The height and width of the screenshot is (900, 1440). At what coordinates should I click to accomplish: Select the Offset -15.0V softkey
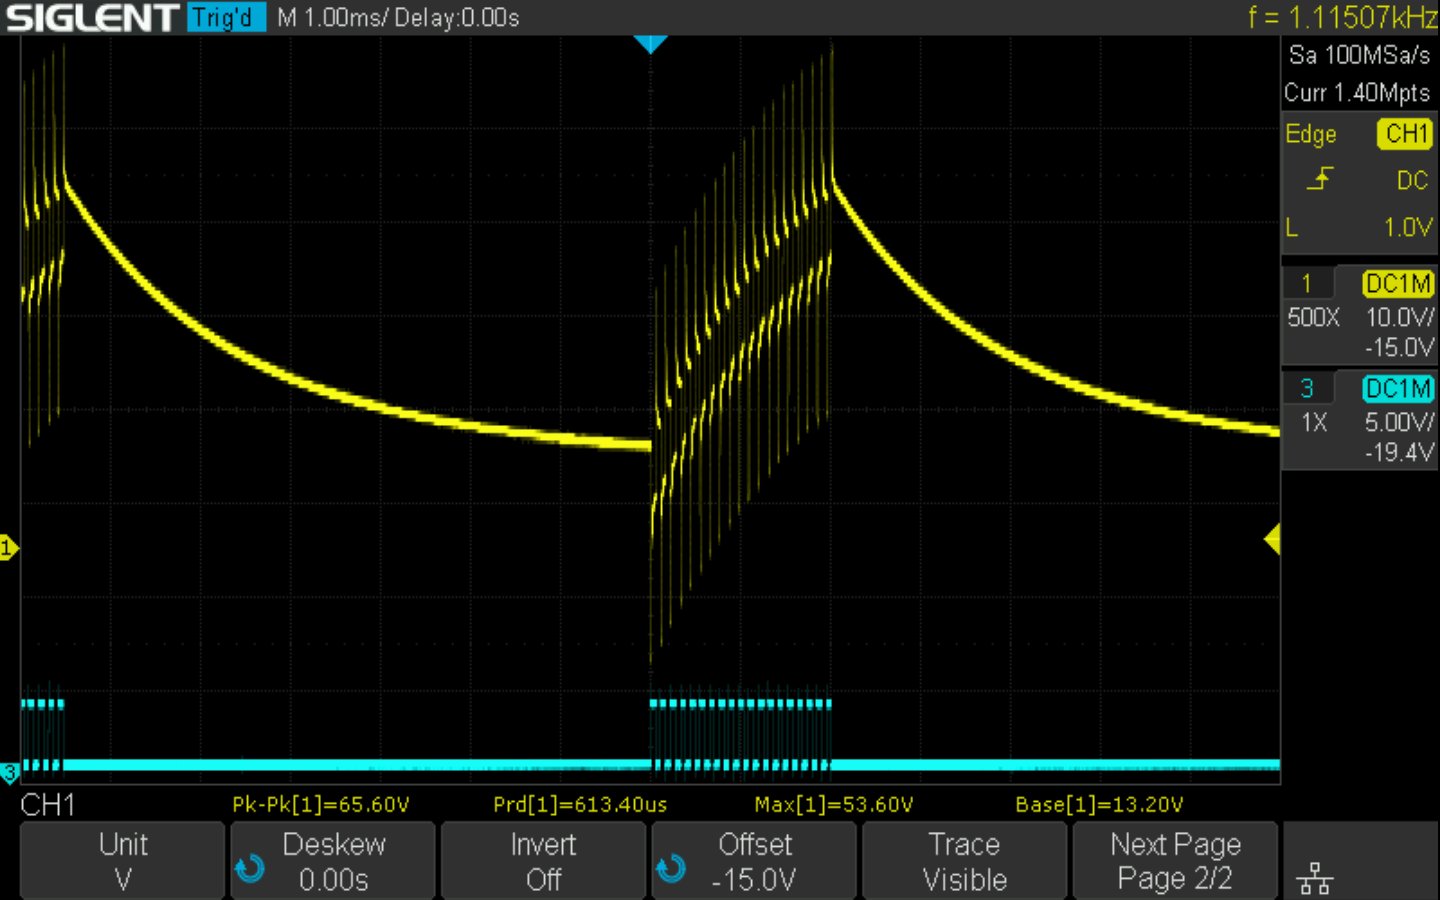coord(754,861)
